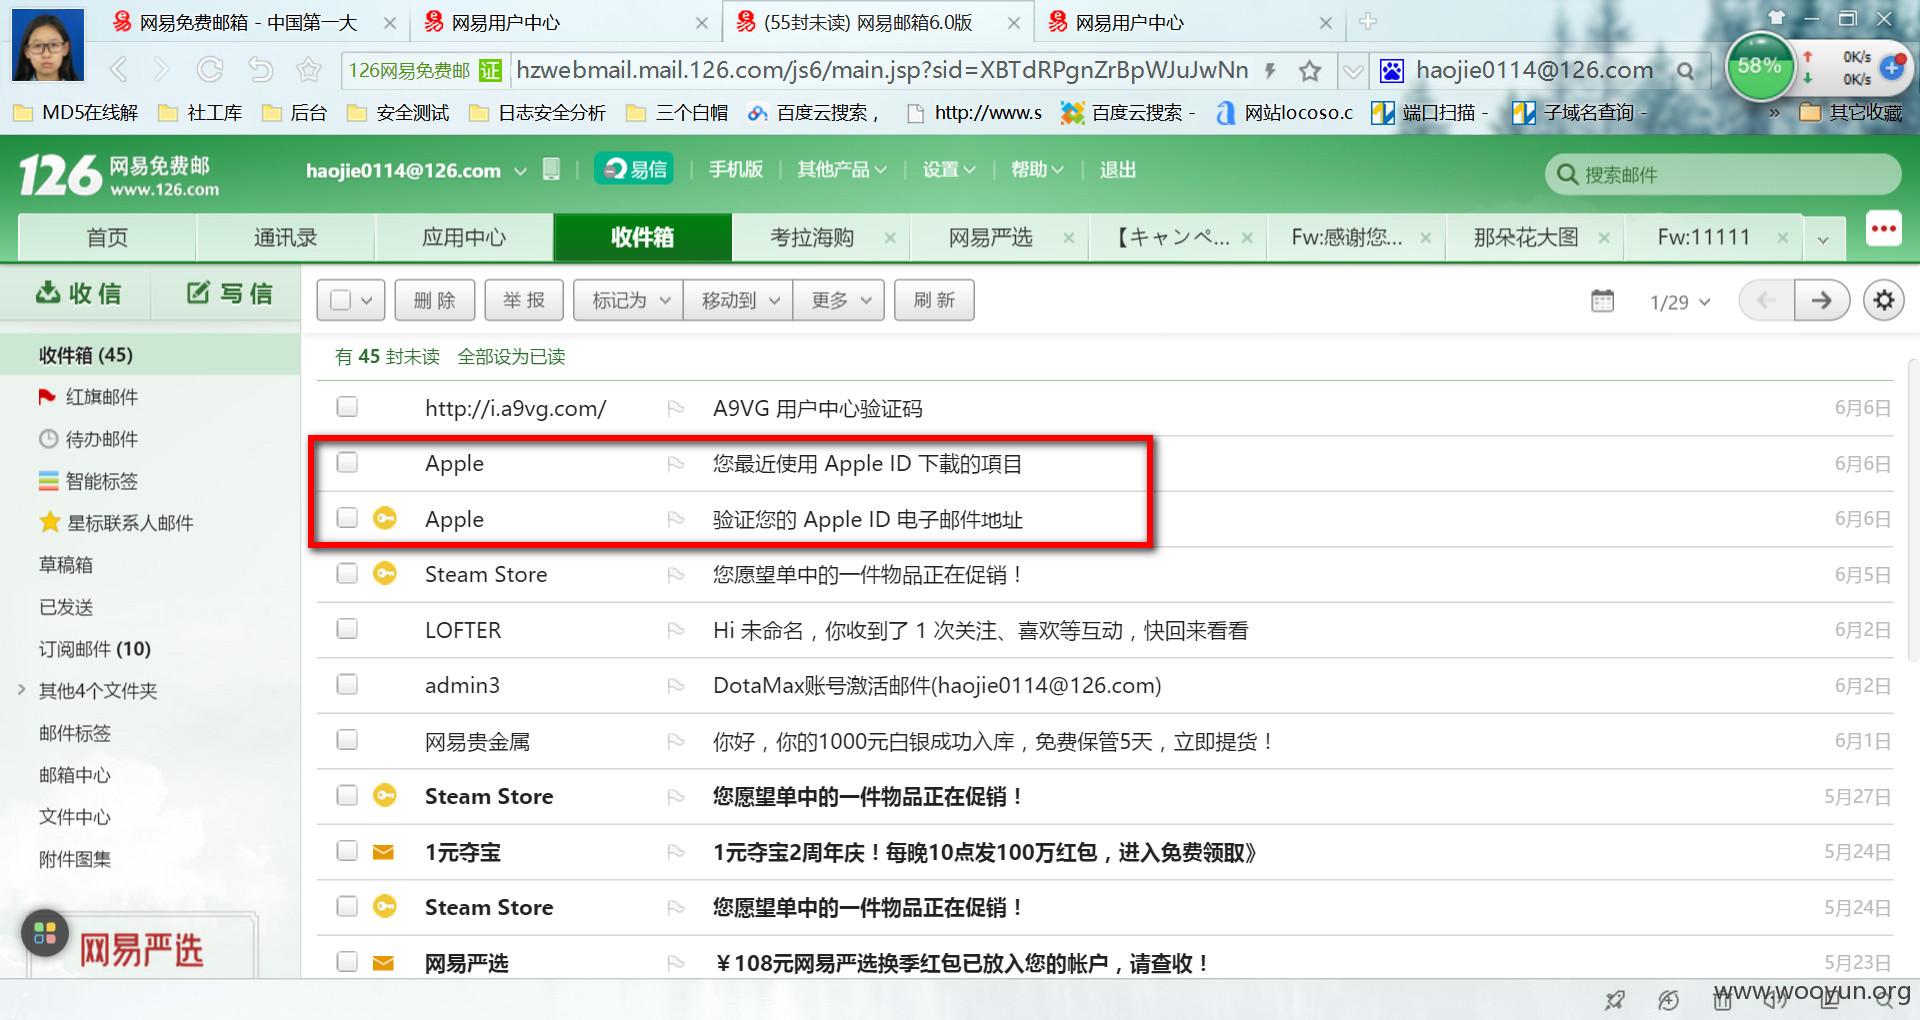Go to next mail page arrow
Screen dimensions: 1920x1020
(1821, 300)
